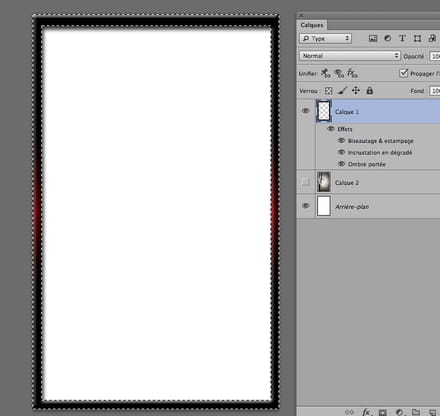
Task: Select the Calque 1 layer thumbnail
Action: pos(324,111)
